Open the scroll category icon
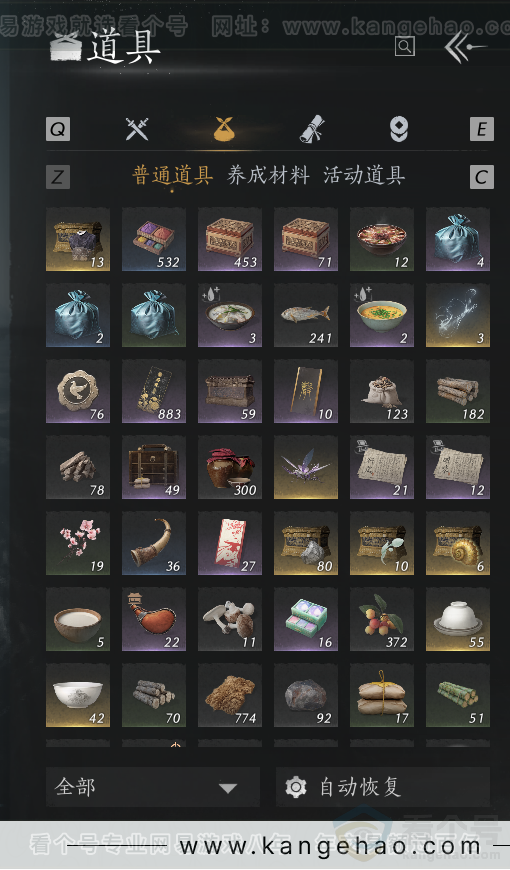 (x=312, y=129)
